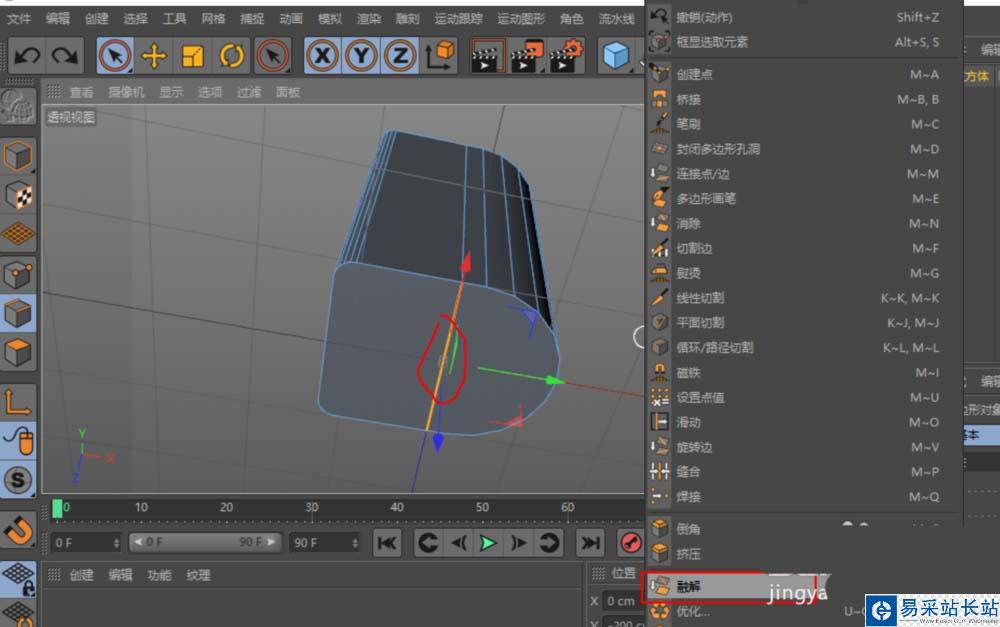Click 滑动 slide menu entry
This screenshot has width=1000, height=627.
[x=802, y=422]
